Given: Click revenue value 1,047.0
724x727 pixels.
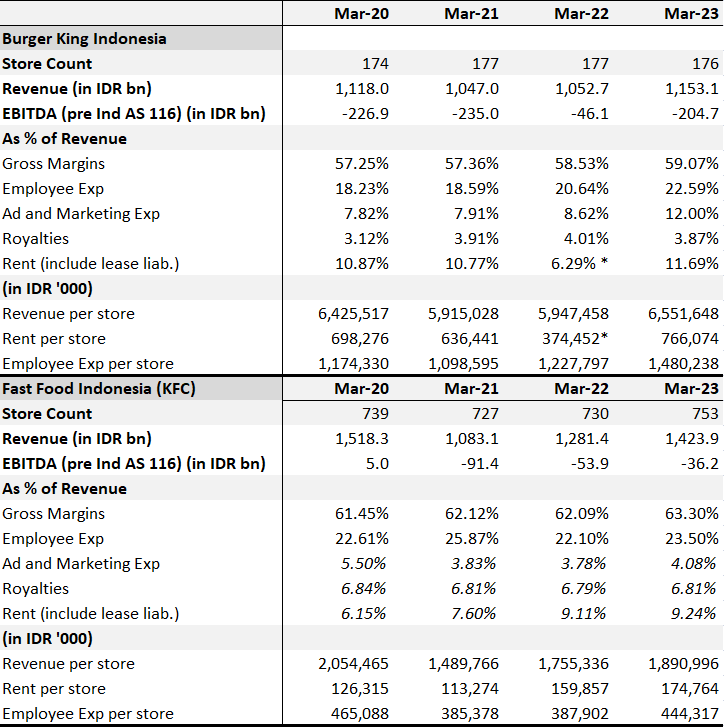Looking at the screenshot, I should [472, 89].
